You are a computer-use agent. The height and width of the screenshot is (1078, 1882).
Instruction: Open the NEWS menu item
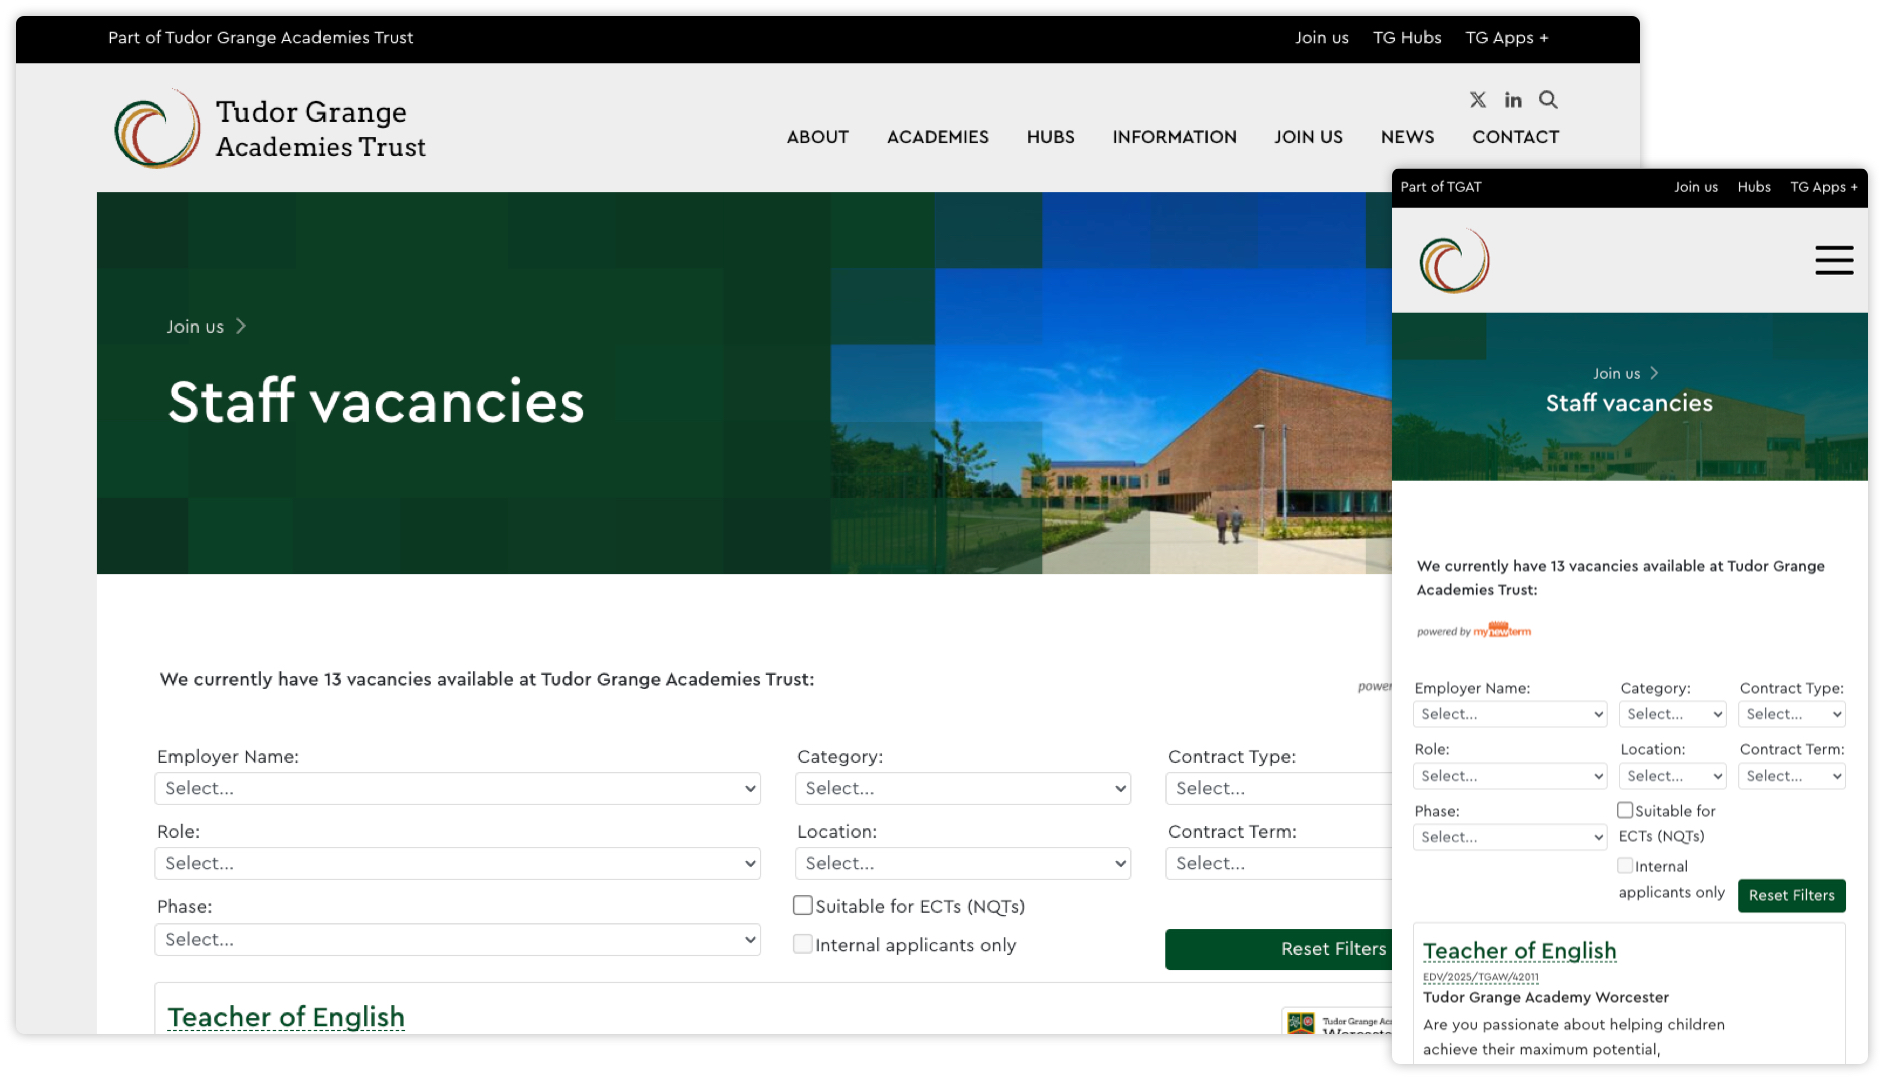click(1407, 137)
